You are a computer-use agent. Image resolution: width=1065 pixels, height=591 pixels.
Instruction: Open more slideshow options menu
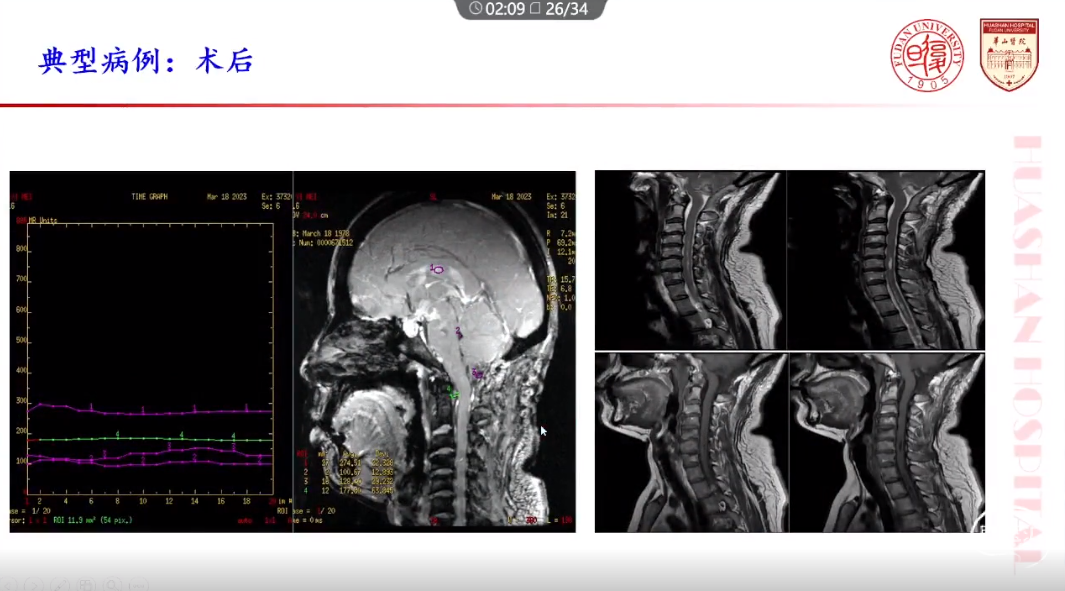click(x=139, y=584)
